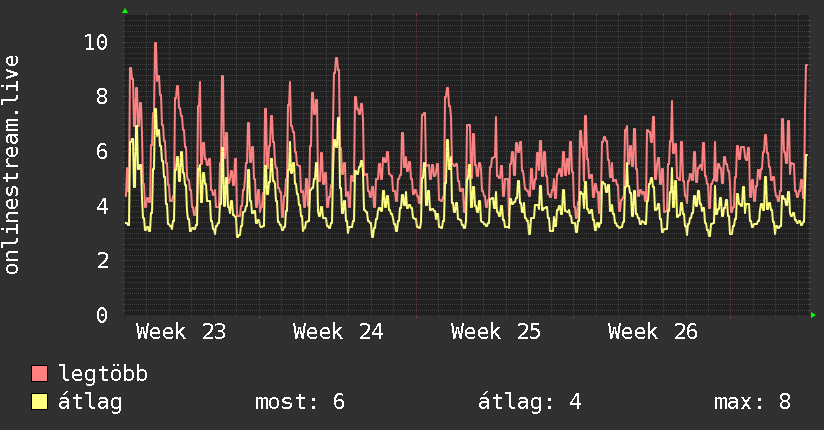Click the "max: 8" statistic
Viewport: 824px width, 430px height.
(x=753, y=402)
